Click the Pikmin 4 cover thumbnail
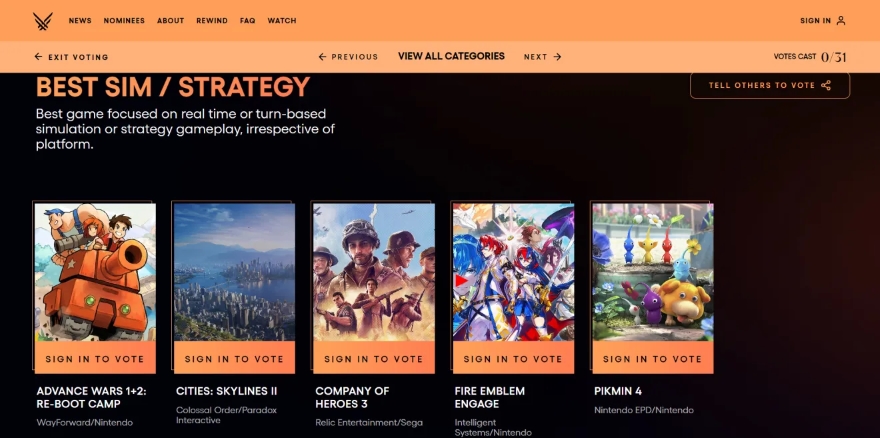The image size is (880, 438). (x=653, y=272)
